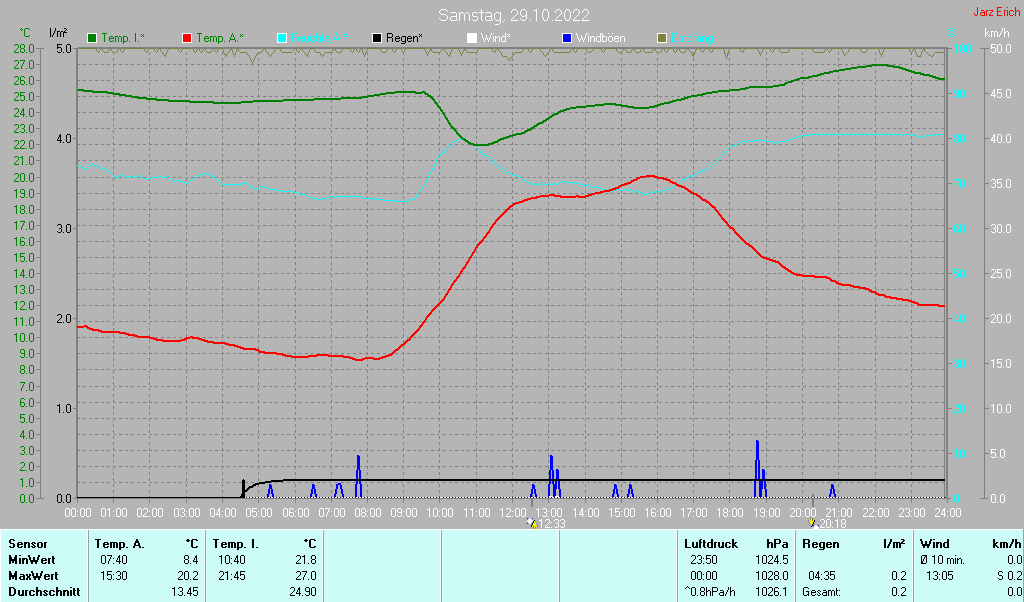Click the 'Wind*' legend label
This screenshot has height=602, width=1024.
click(x=496, y=39)
